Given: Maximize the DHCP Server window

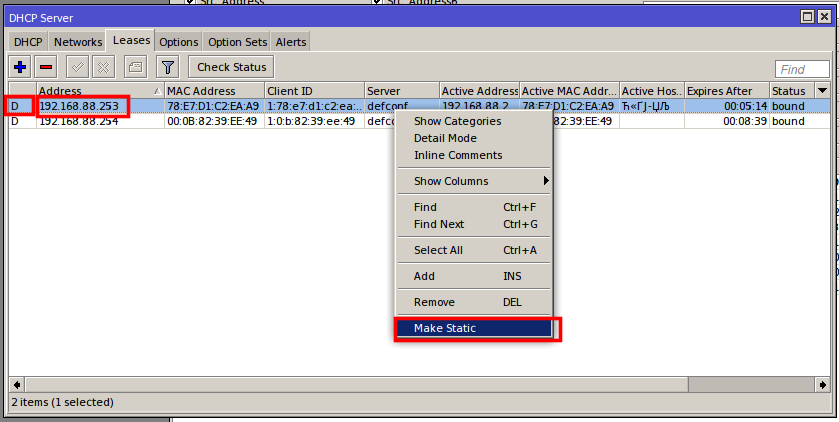Looking at the screenshot, I should point(807,17).
